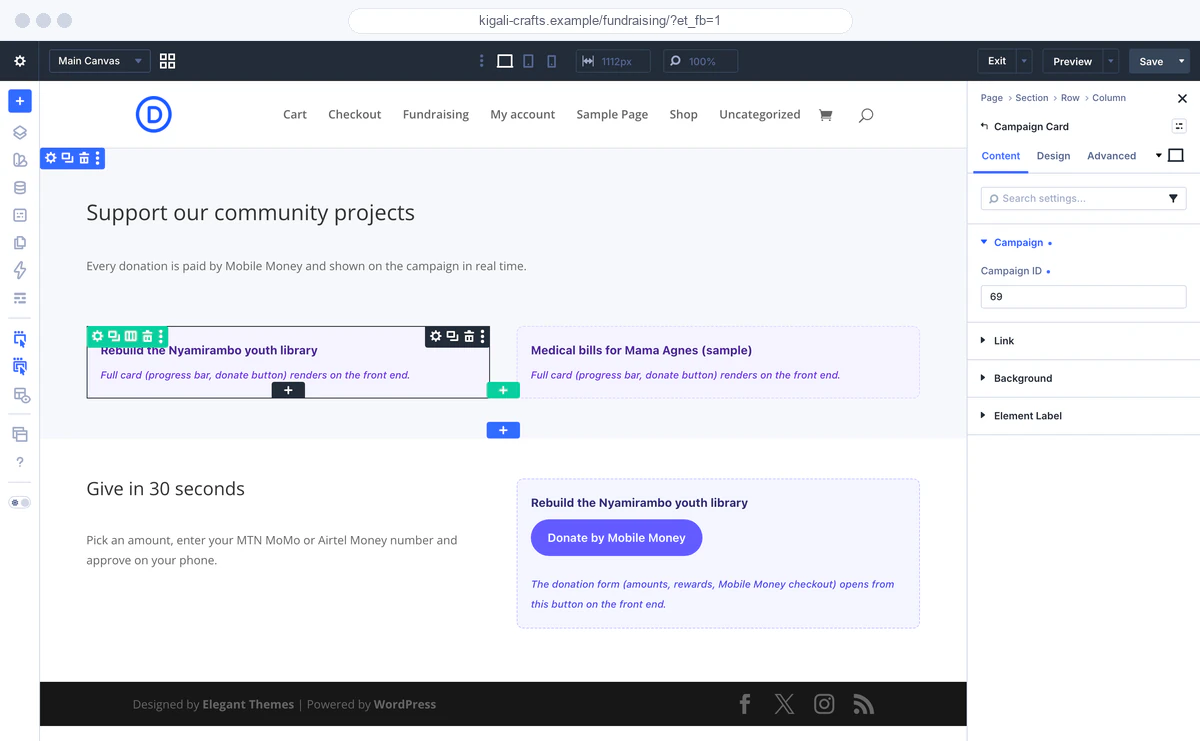The width and height of the screenshot is (1200, 741).
Task: Open the help question mark icon
Action: tap(20, 462)
